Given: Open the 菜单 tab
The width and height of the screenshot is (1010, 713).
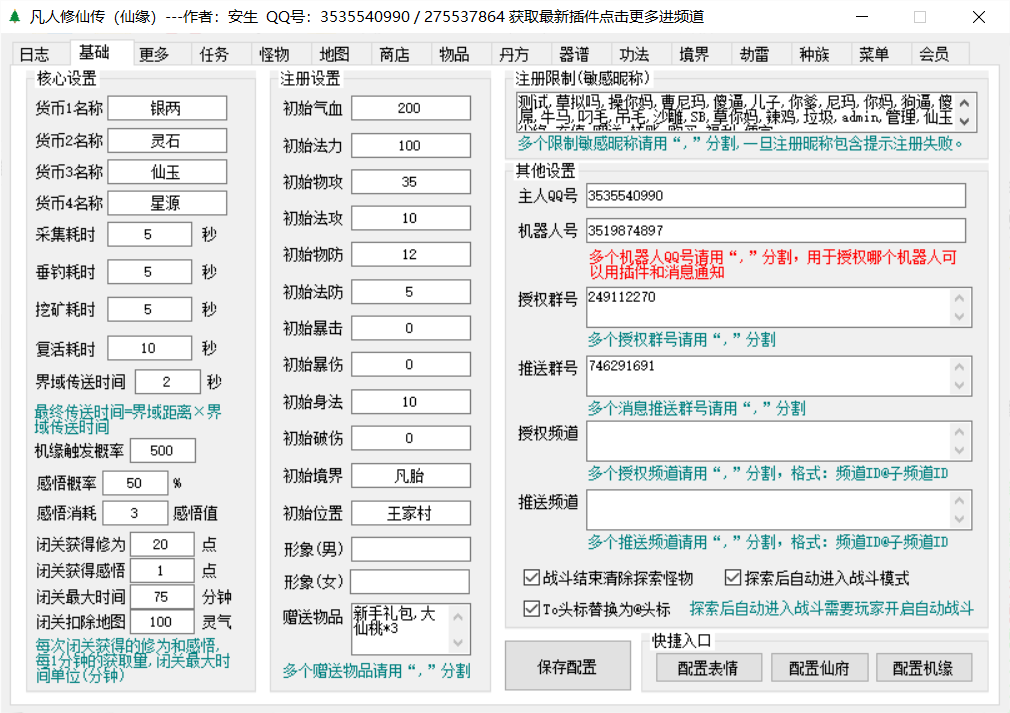Looking at the screenshot, I should (x=873, y=55).
